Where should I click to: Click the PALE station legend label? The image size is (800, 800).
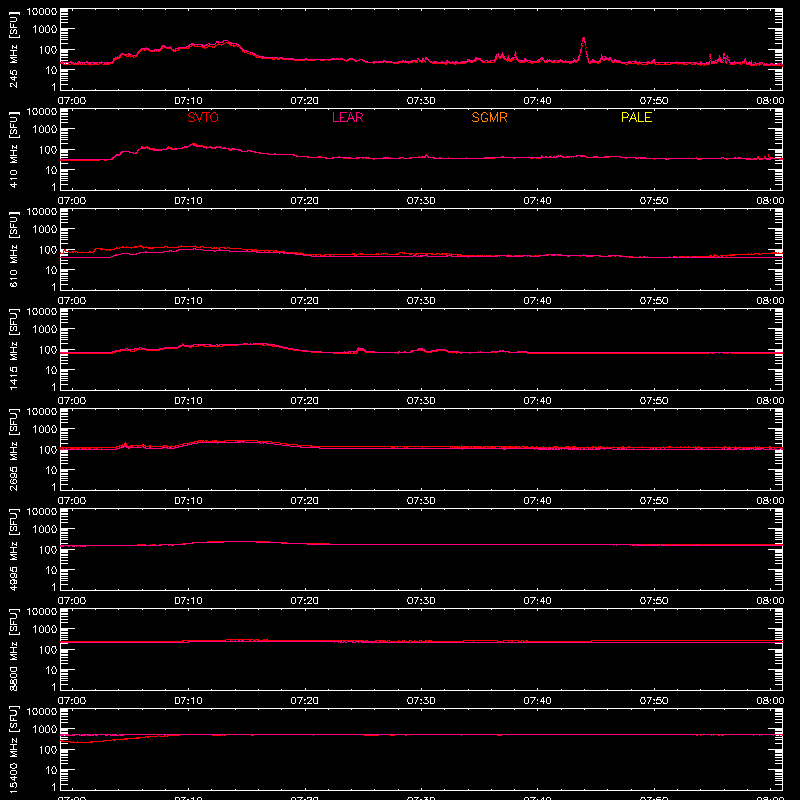coord(636,117)
